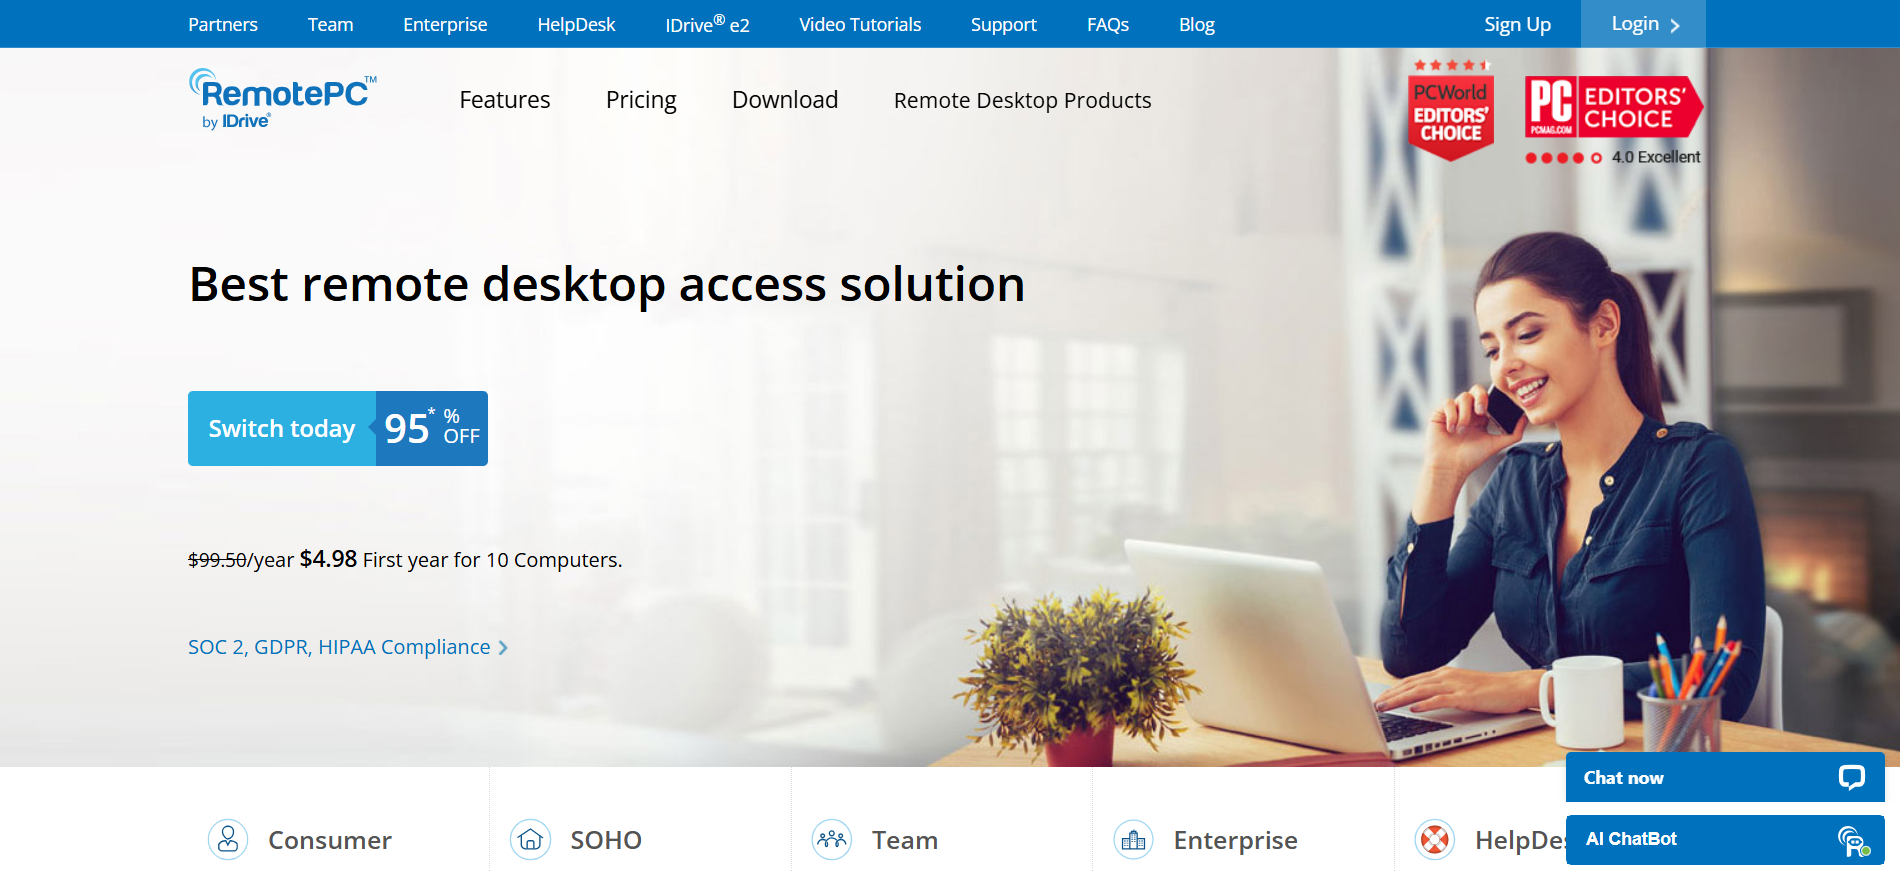This screenshot has height=872, width=1900.
Task: Open IDrive e2 in the top bar
Action: [707, 24]
